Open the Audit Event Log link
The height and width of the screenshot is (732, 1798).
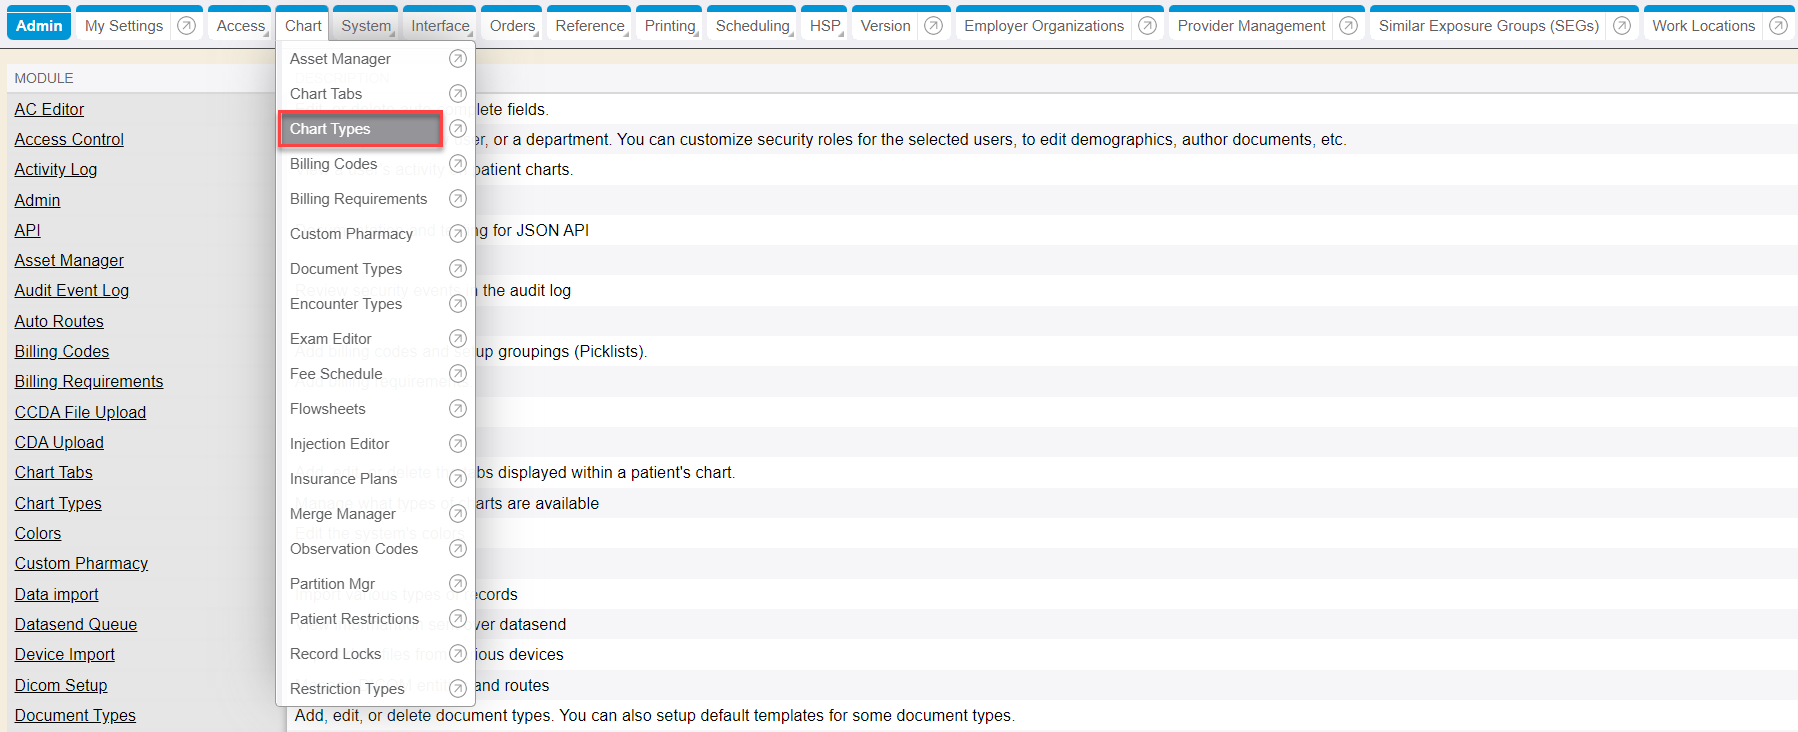click(72, 291)
